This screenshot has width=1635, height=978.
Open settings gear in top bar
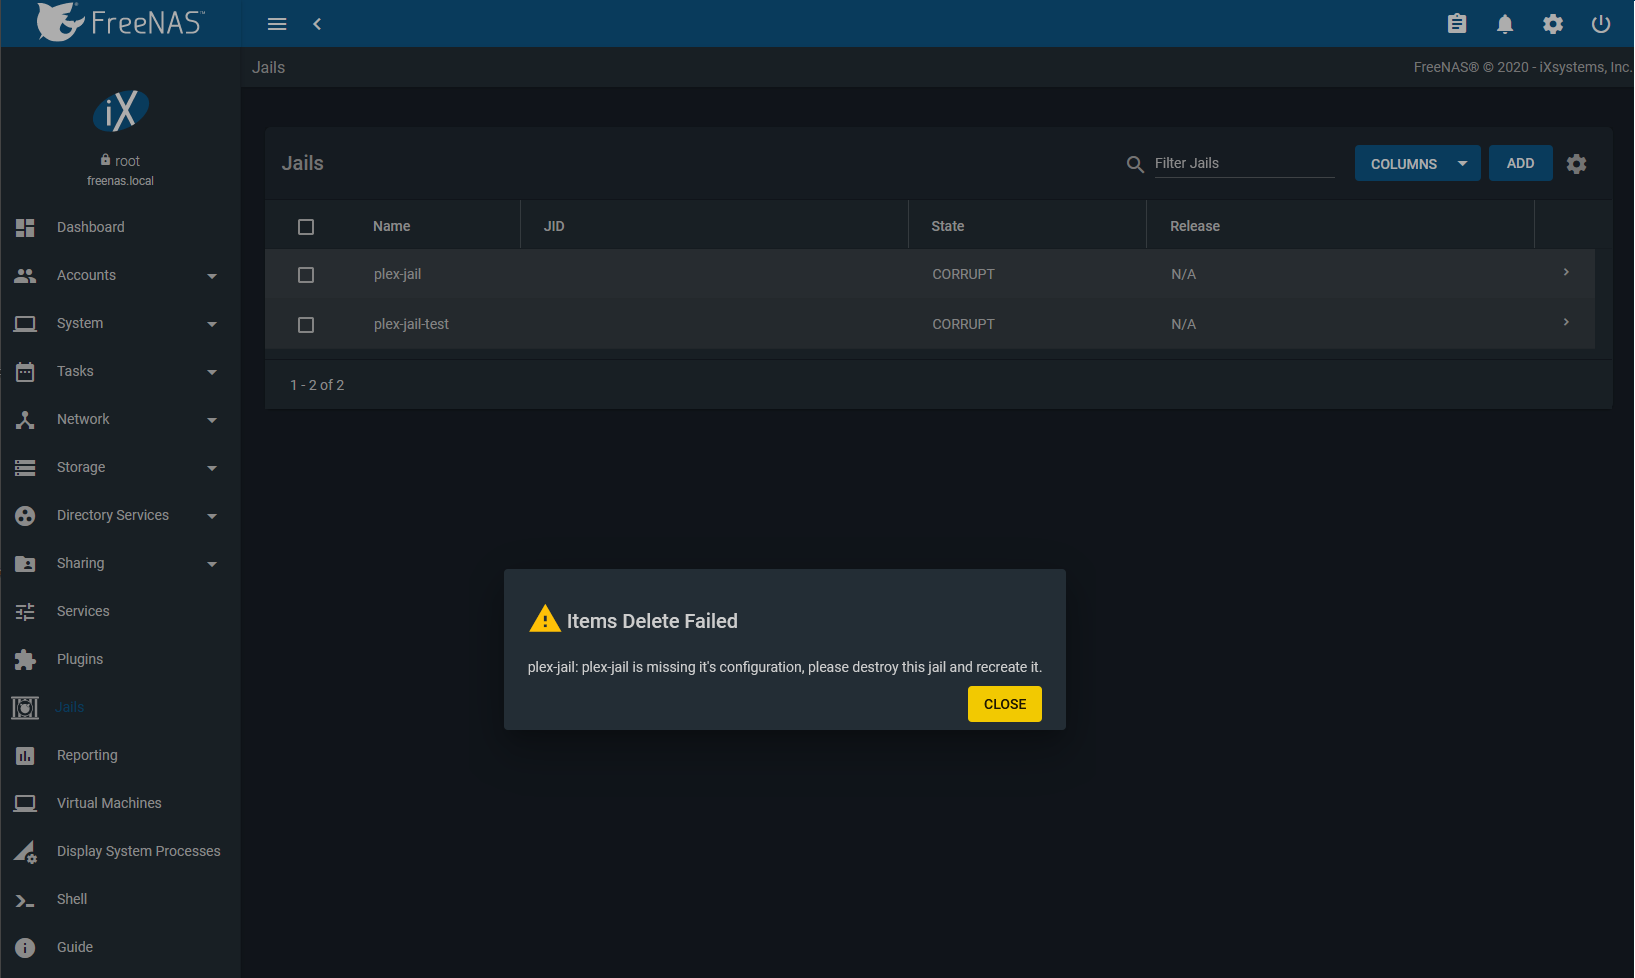[x=1553, y=24]
